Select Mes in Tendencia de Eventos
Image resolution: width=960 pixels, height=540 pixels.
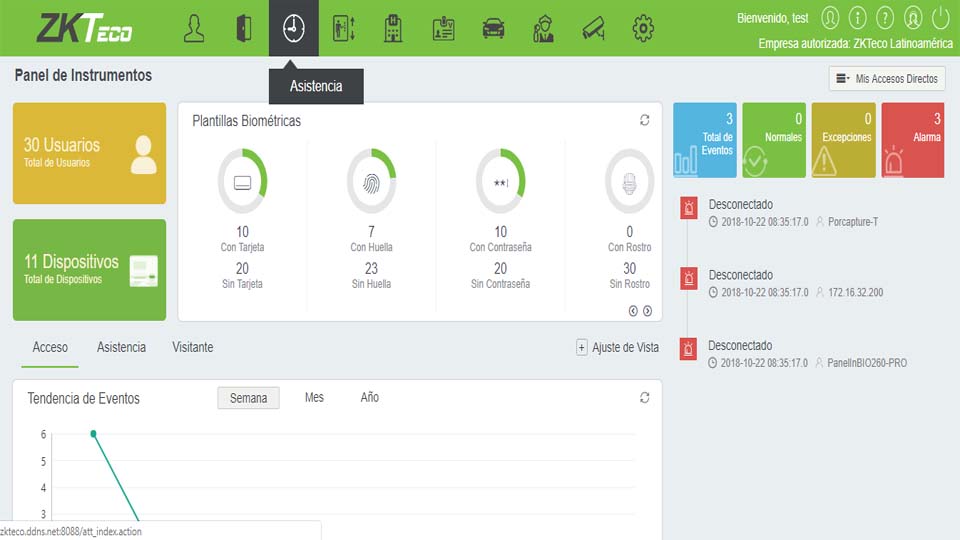(314, 397)
